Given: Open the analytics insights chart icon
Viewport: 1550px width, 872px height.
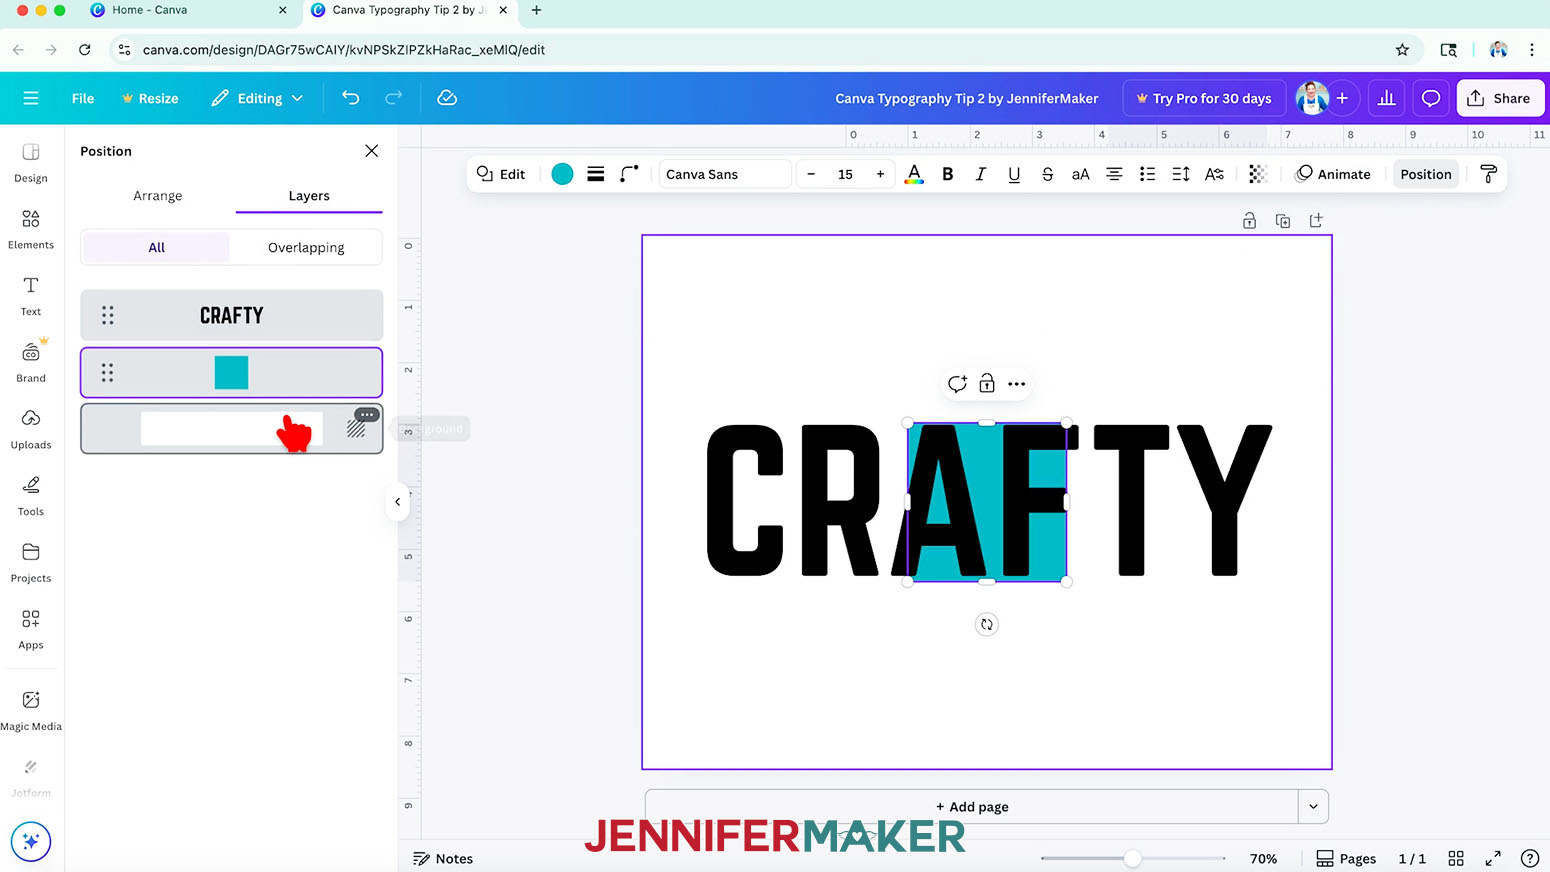Looking at the screenshot, I should 1386,98.
